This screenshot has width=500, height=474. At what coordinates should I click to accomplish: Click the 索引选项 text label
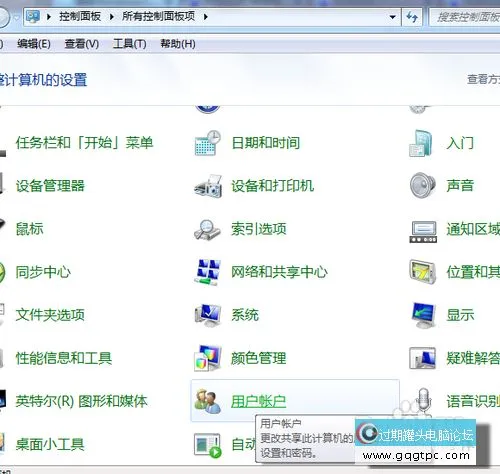[x=259, y=229]
